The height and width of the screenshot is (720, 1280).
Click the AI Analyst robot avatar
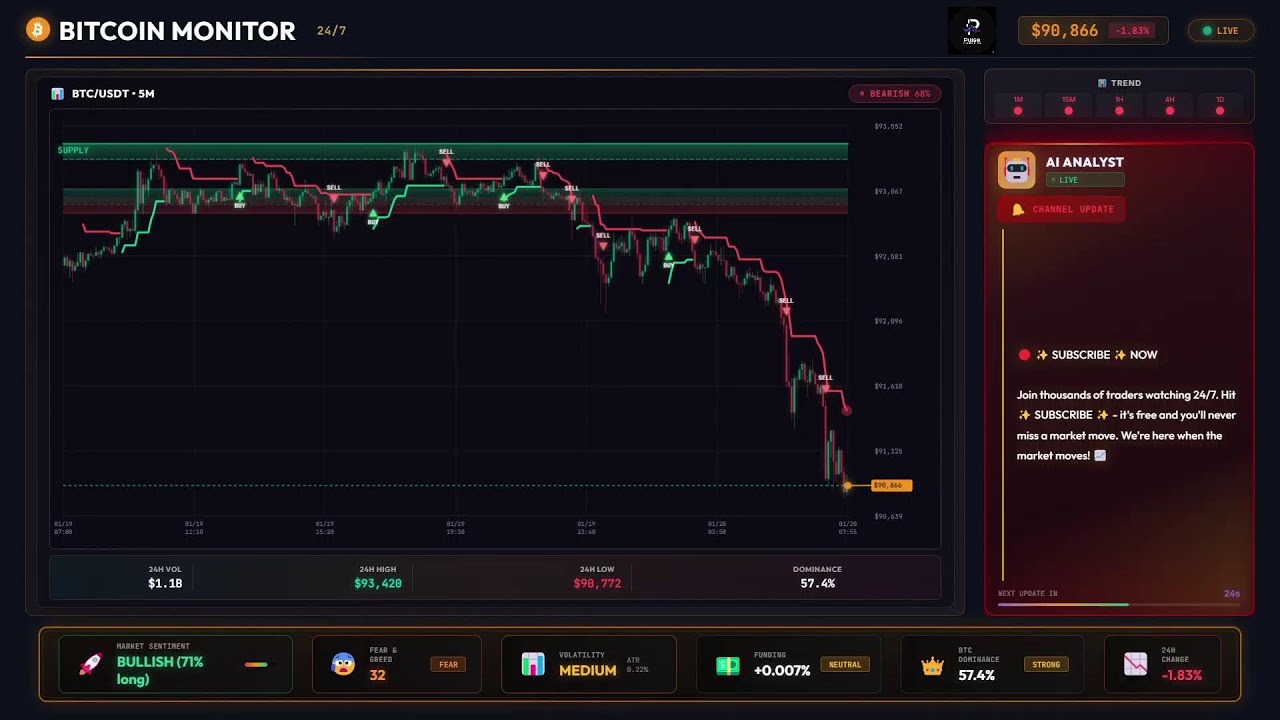point(1017,170)
